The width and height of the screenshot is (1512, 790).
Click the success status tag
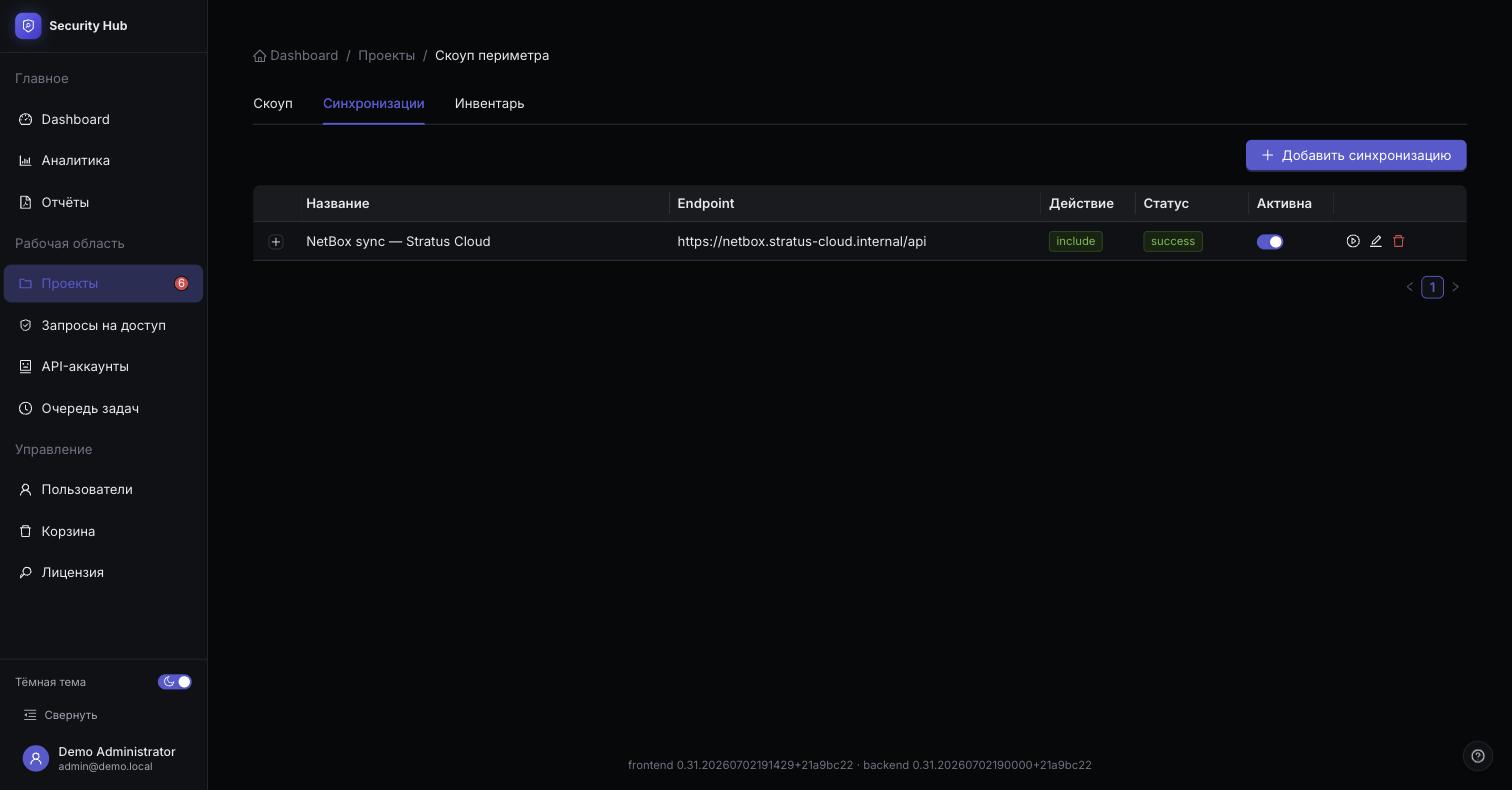click(x=1173, y=241)
